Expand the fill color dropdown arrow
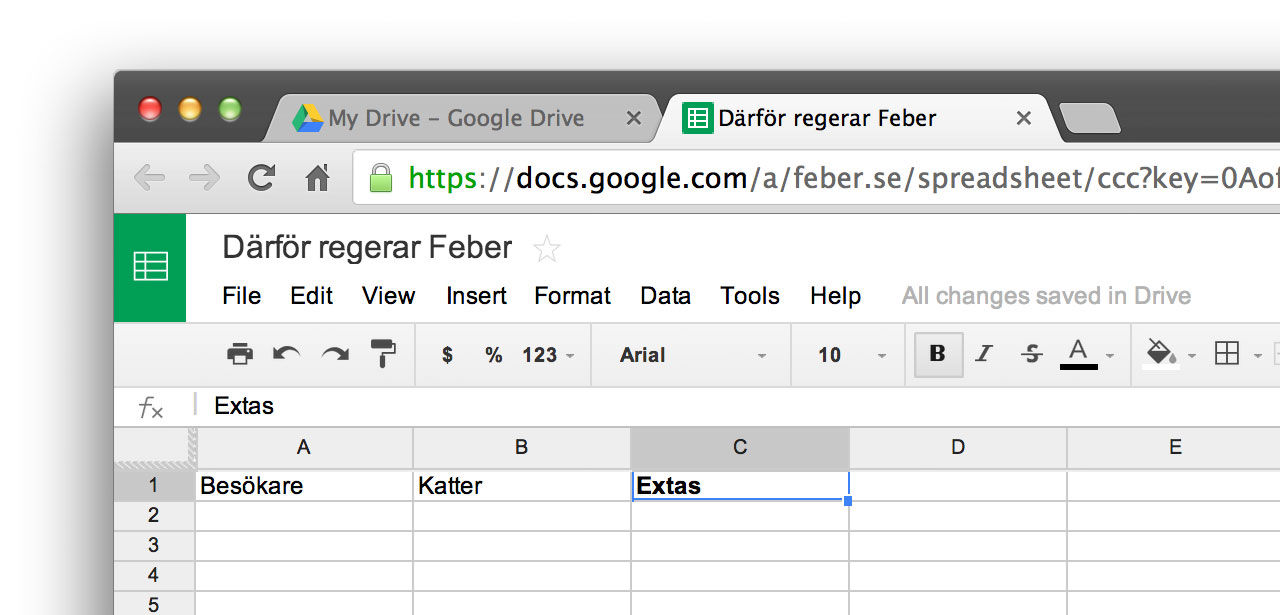This screenshot has height=615, width=1280. [1192, 356]
